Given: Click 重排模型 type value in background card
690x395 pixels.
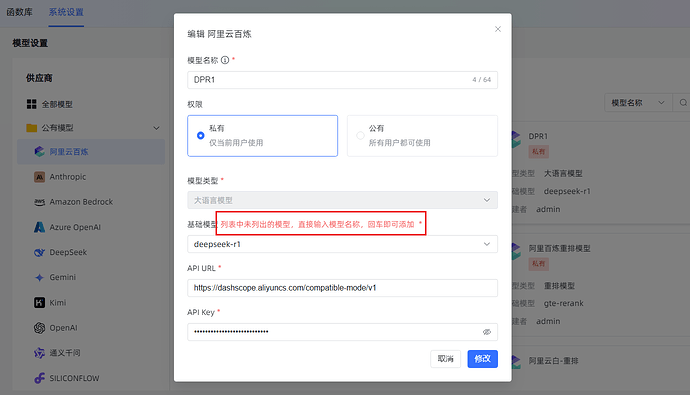Looking at the screenshot, I should [559, 286].
